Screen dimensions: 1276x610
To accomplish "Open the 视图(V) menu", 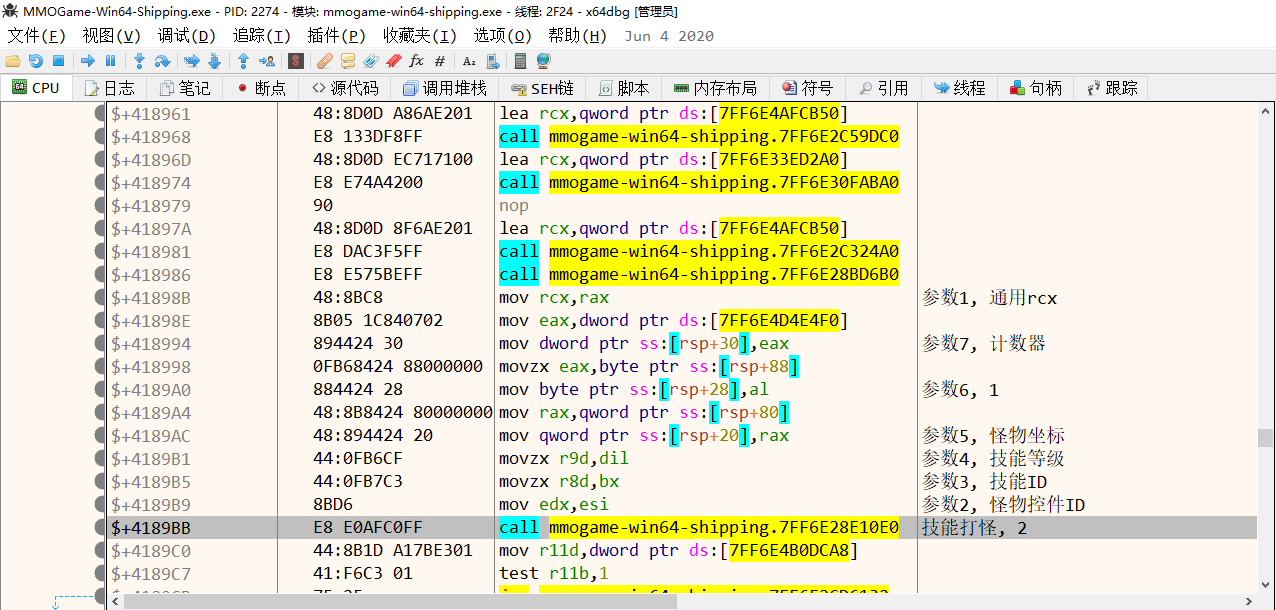I will (x=111, y=36).
